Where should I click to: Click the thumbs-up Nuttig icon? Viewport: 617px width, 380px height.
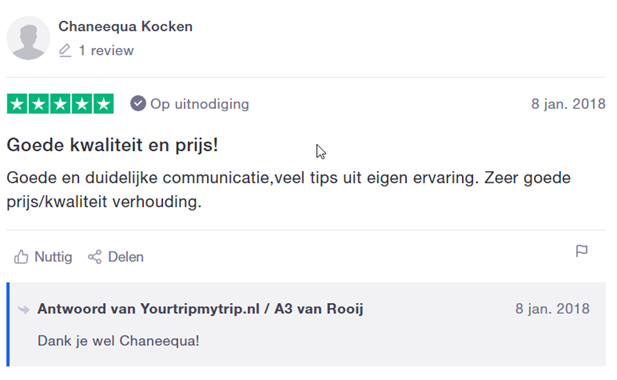coord(21,257)
